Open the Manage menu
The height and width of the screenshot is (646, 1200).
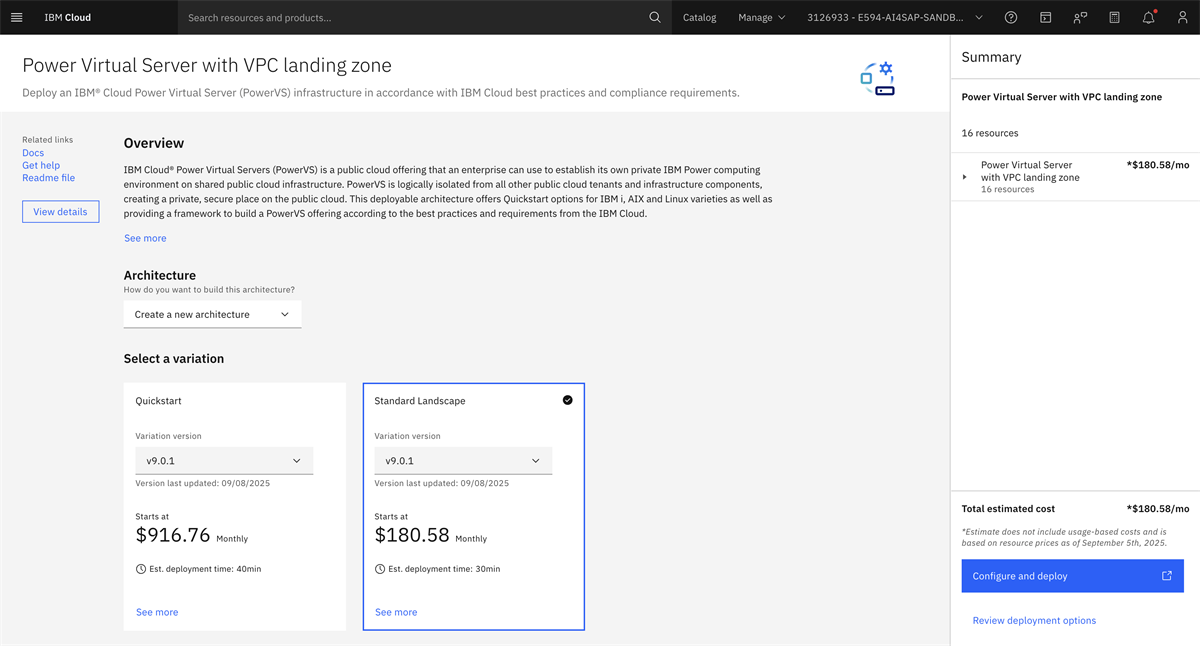pyautogui.click(x=761, y=17)
